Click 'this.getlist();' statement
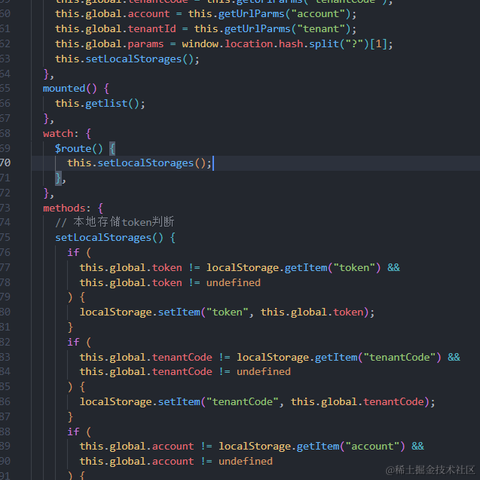This screenshot has width=480, height=480. click(100, 104)
